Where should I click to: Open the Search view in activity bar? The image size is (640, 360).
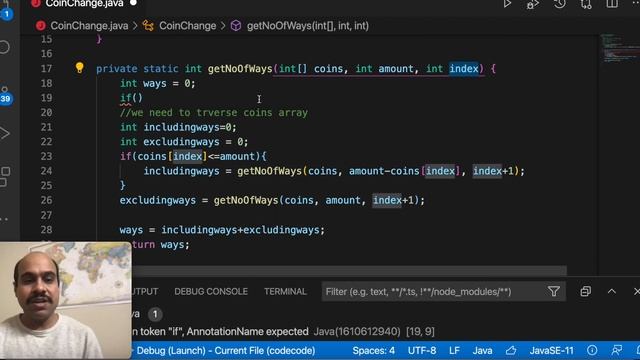(4, 47)
